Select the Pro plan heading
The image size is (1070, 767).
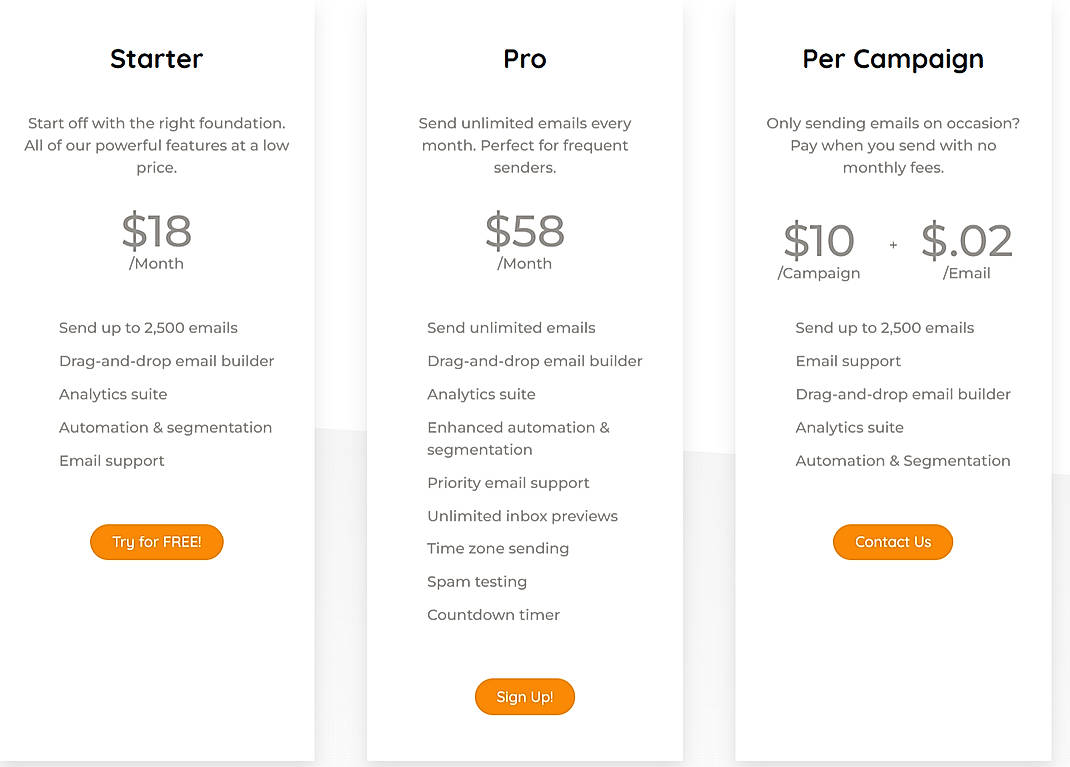(x=524, y=59)
